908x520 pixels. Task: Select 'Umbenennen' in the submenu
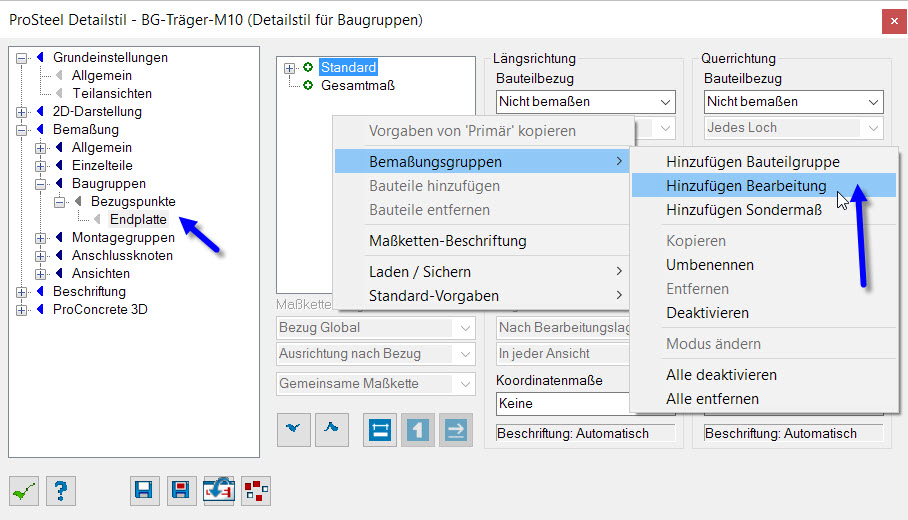click(764, 265)
